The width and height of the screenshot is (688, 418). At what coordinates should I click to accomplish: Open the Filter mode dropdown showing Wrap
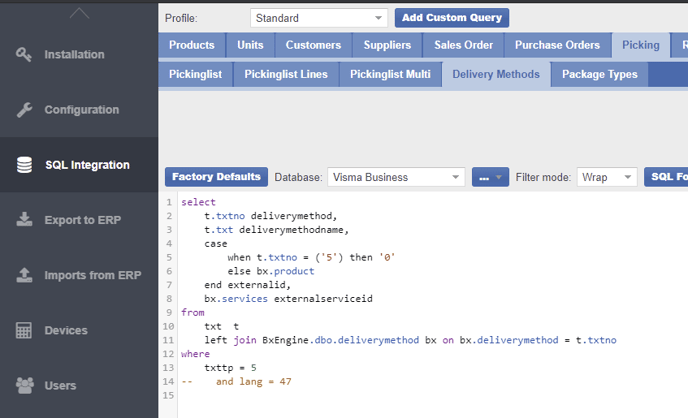tap(607, 177)
